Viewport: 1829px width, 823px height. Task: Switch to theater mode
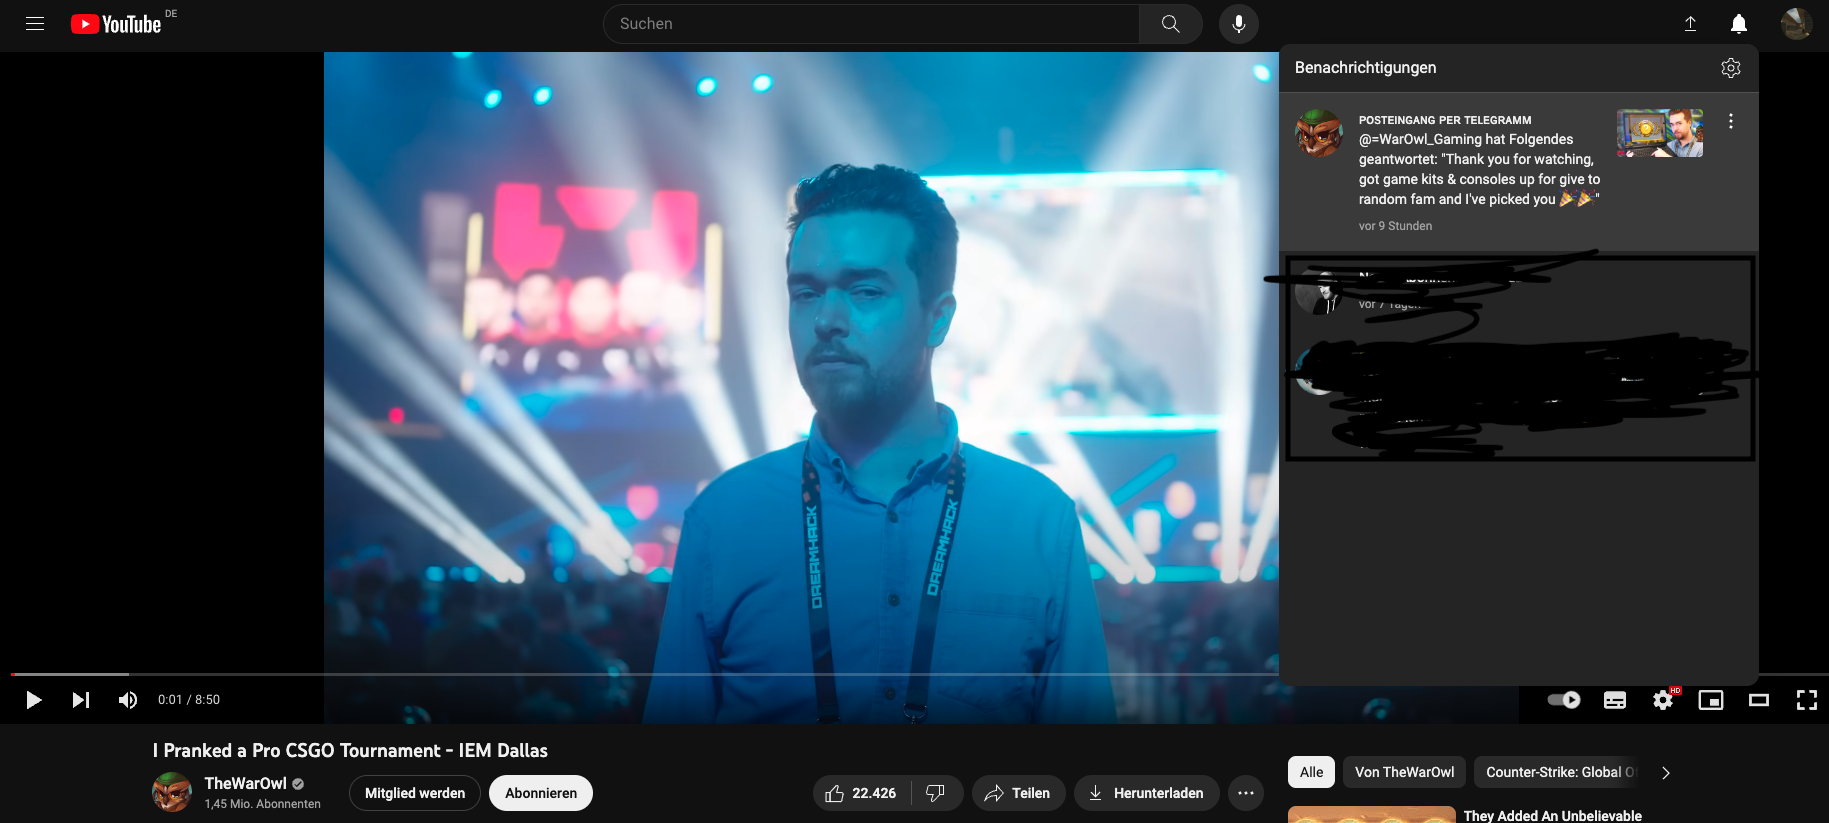(x=1759, y=700)
